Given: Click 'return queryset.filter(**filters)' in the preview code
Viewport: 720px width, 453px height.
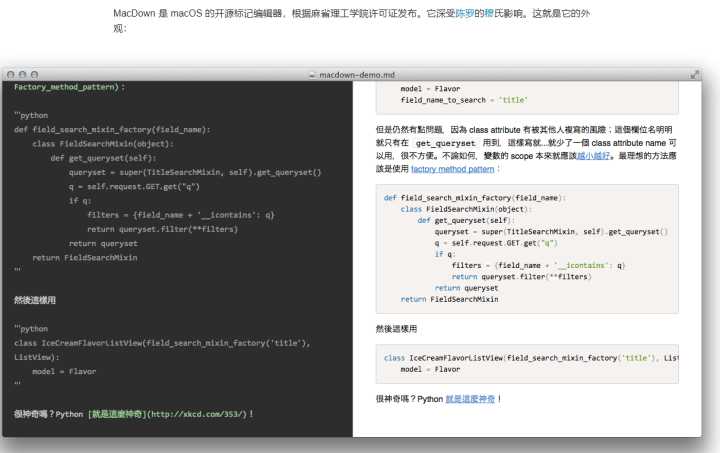Looking at the screenshot, I should (x=522, y=277).
